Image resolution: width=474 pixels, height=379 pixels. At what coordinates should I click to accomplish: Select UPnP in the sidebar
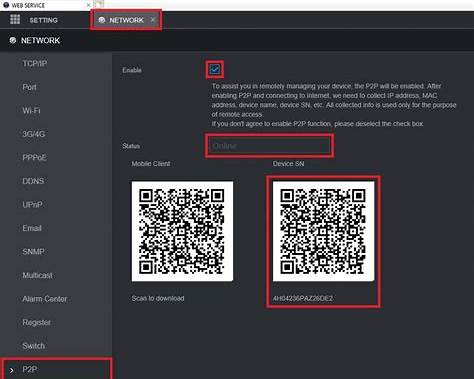(x=32, y=205)
